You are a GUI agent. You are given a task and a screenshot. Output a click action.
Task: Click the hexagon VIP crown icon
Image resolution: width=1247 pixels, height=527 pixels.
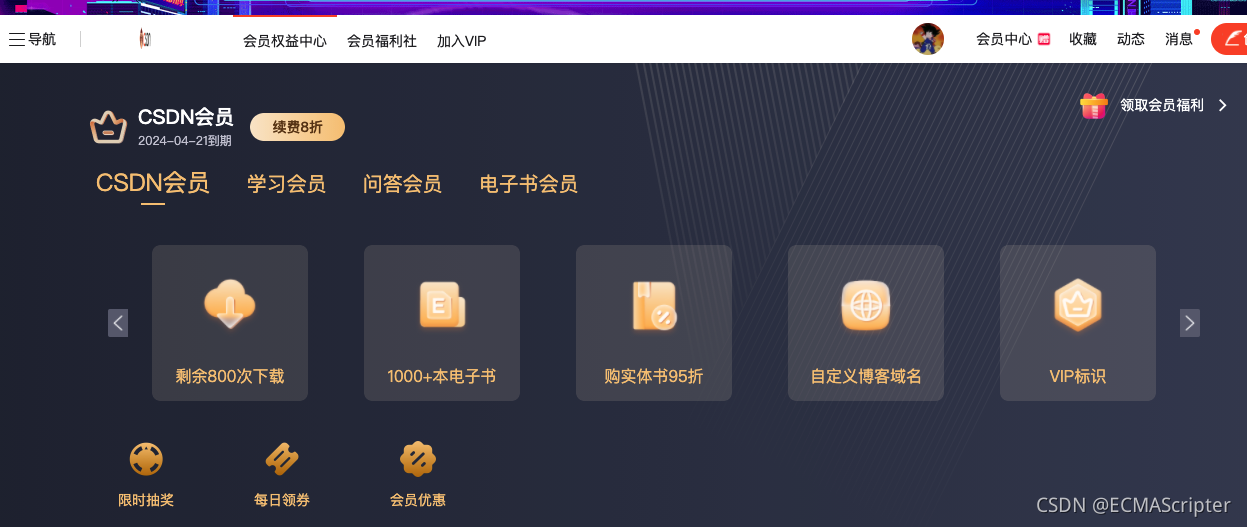pyautogui.click(x=1078, y=305)
